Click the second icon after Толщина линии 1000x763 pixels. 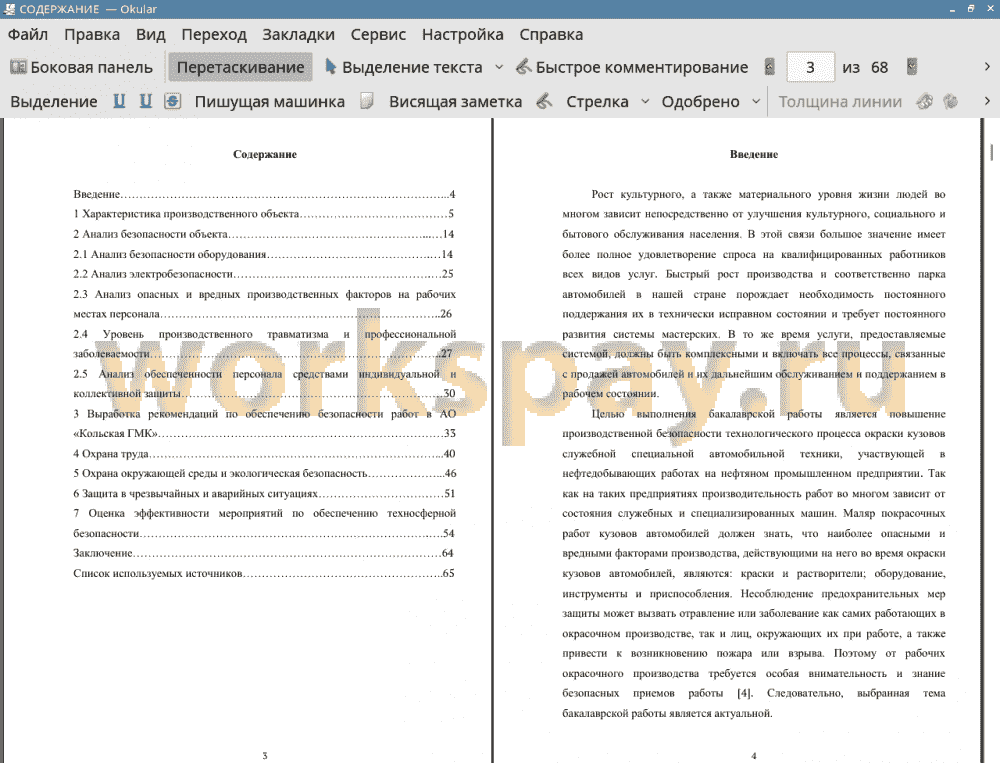tap(951, 101)
